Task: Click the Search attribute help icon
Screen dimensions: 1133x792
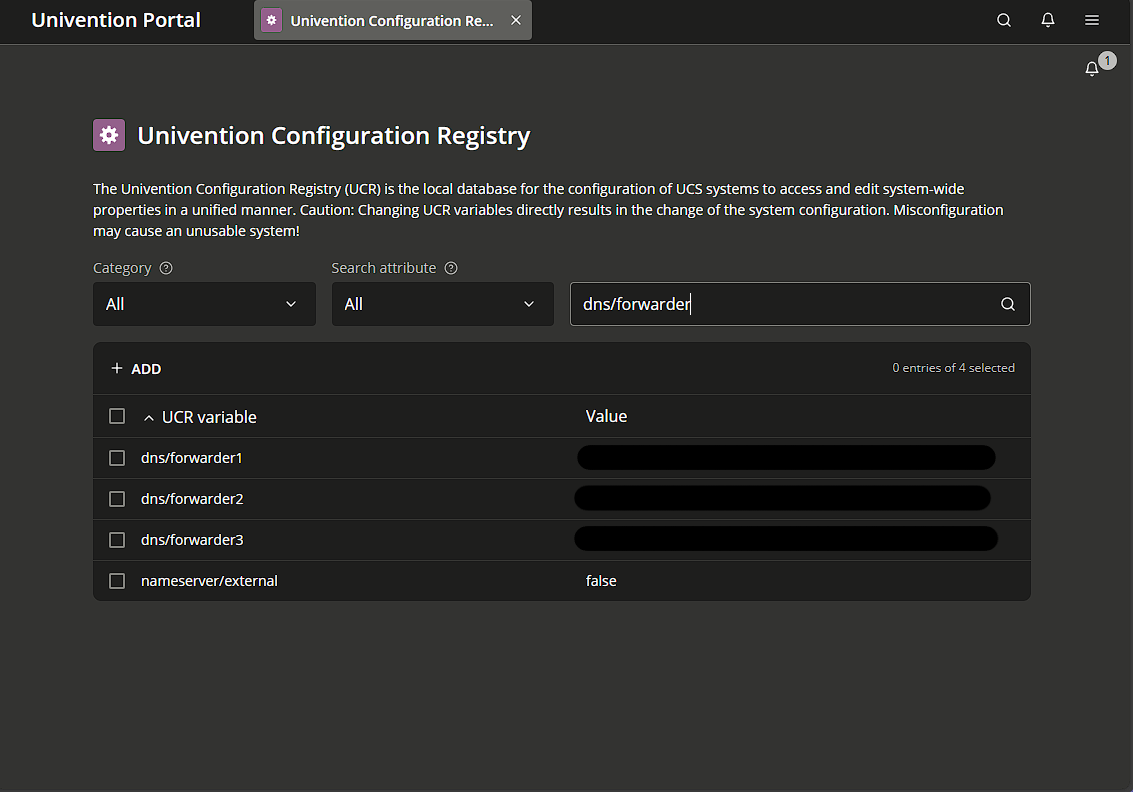Action: coord(451,268)
